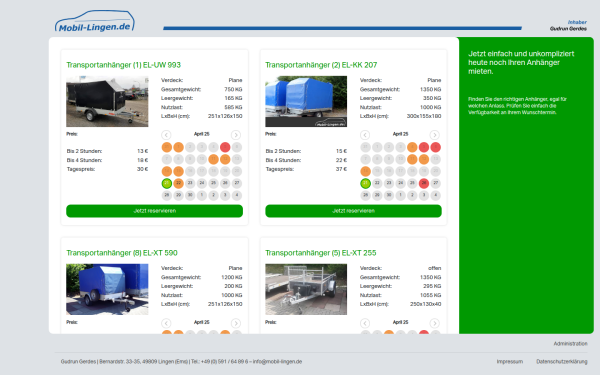Select day 26 in EL-UW 993 calendar
Screen dimensions: 600x375
pos(225,183)
